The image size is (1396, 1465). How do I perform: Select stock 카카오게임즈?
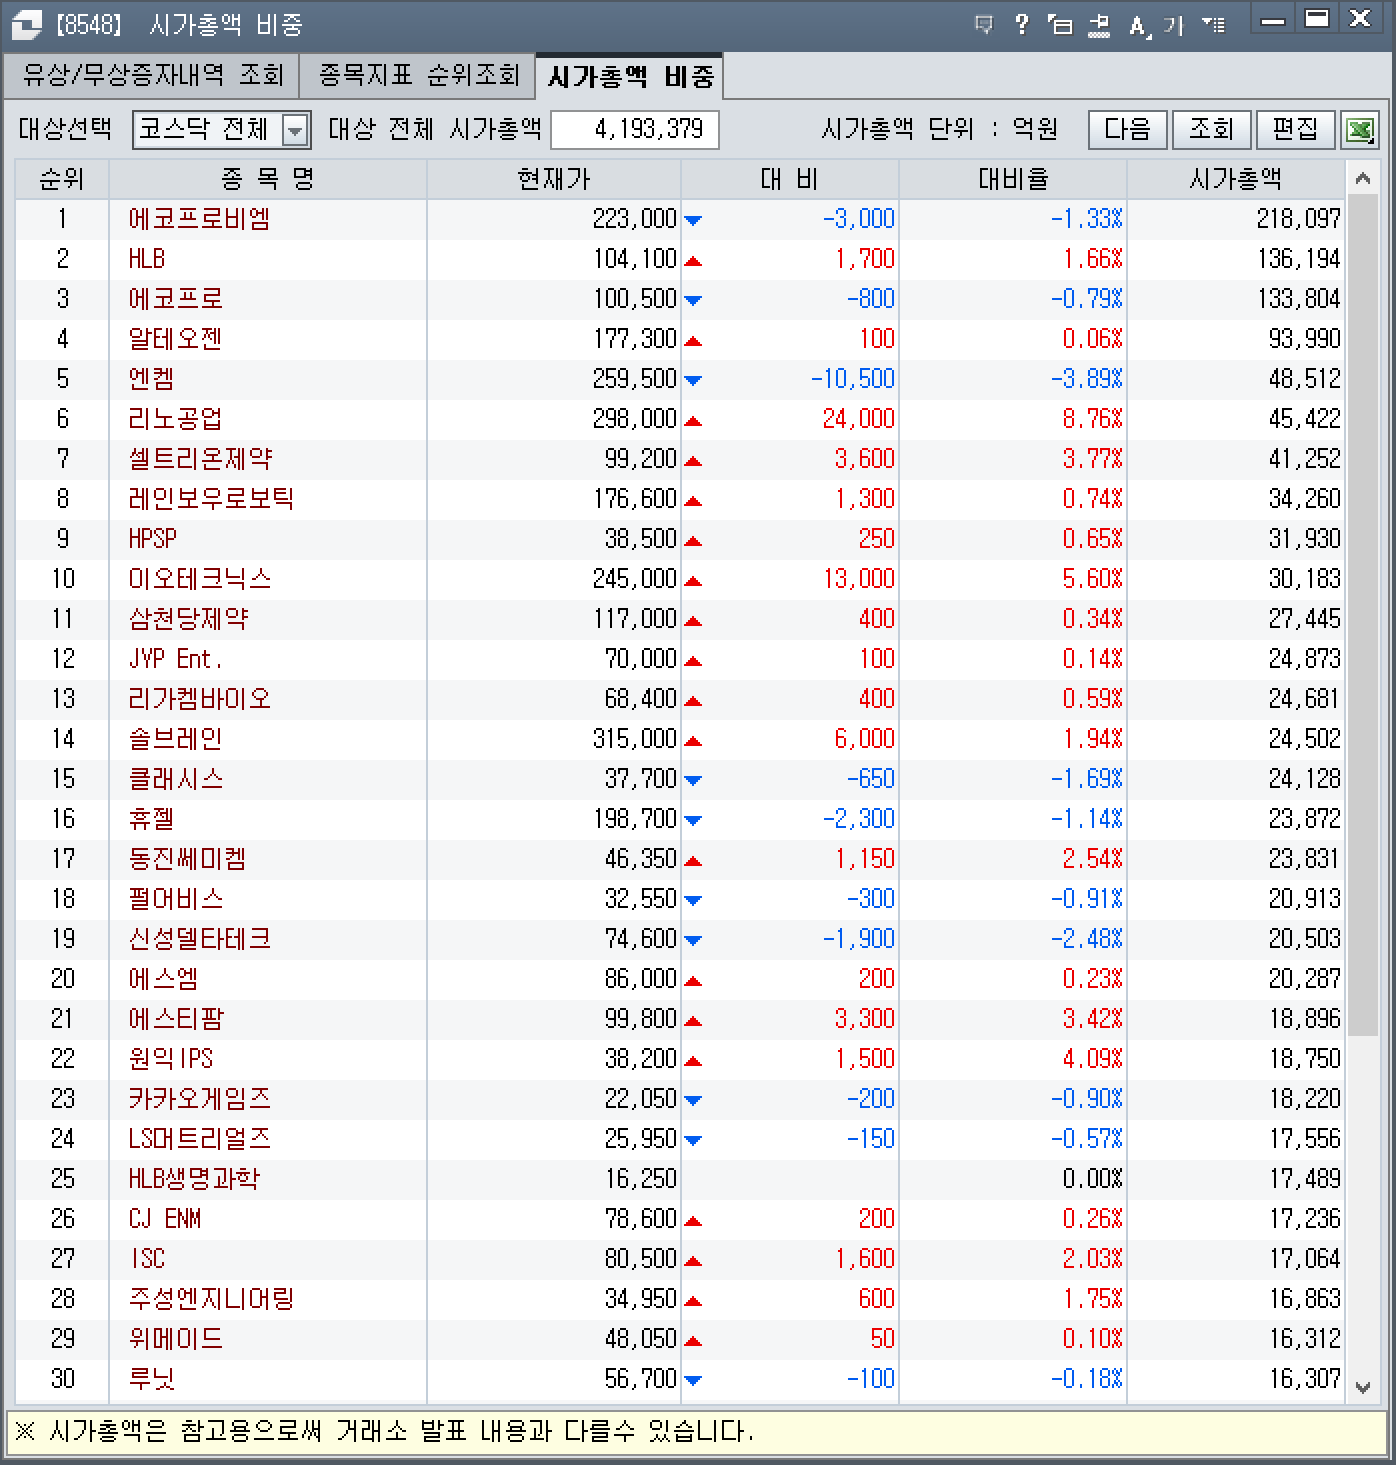coord(200,1099)
